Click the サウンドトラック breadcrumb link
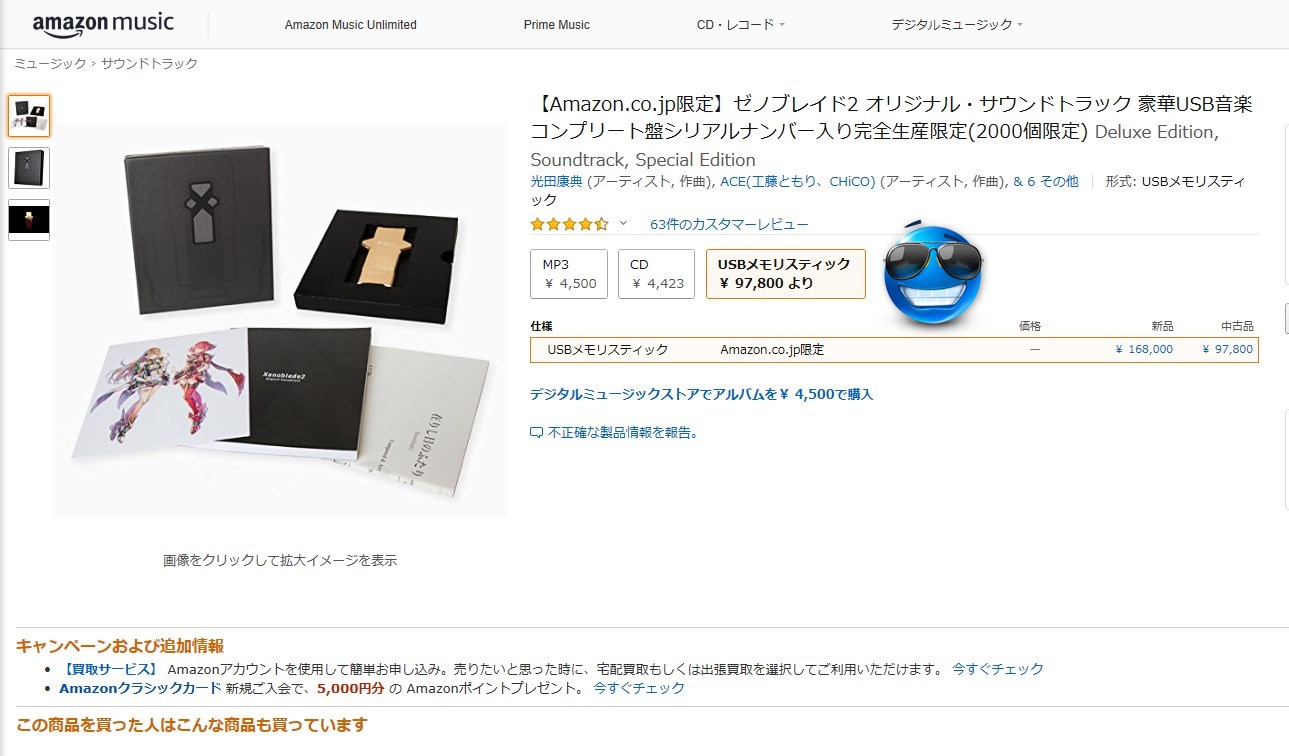 149,63
